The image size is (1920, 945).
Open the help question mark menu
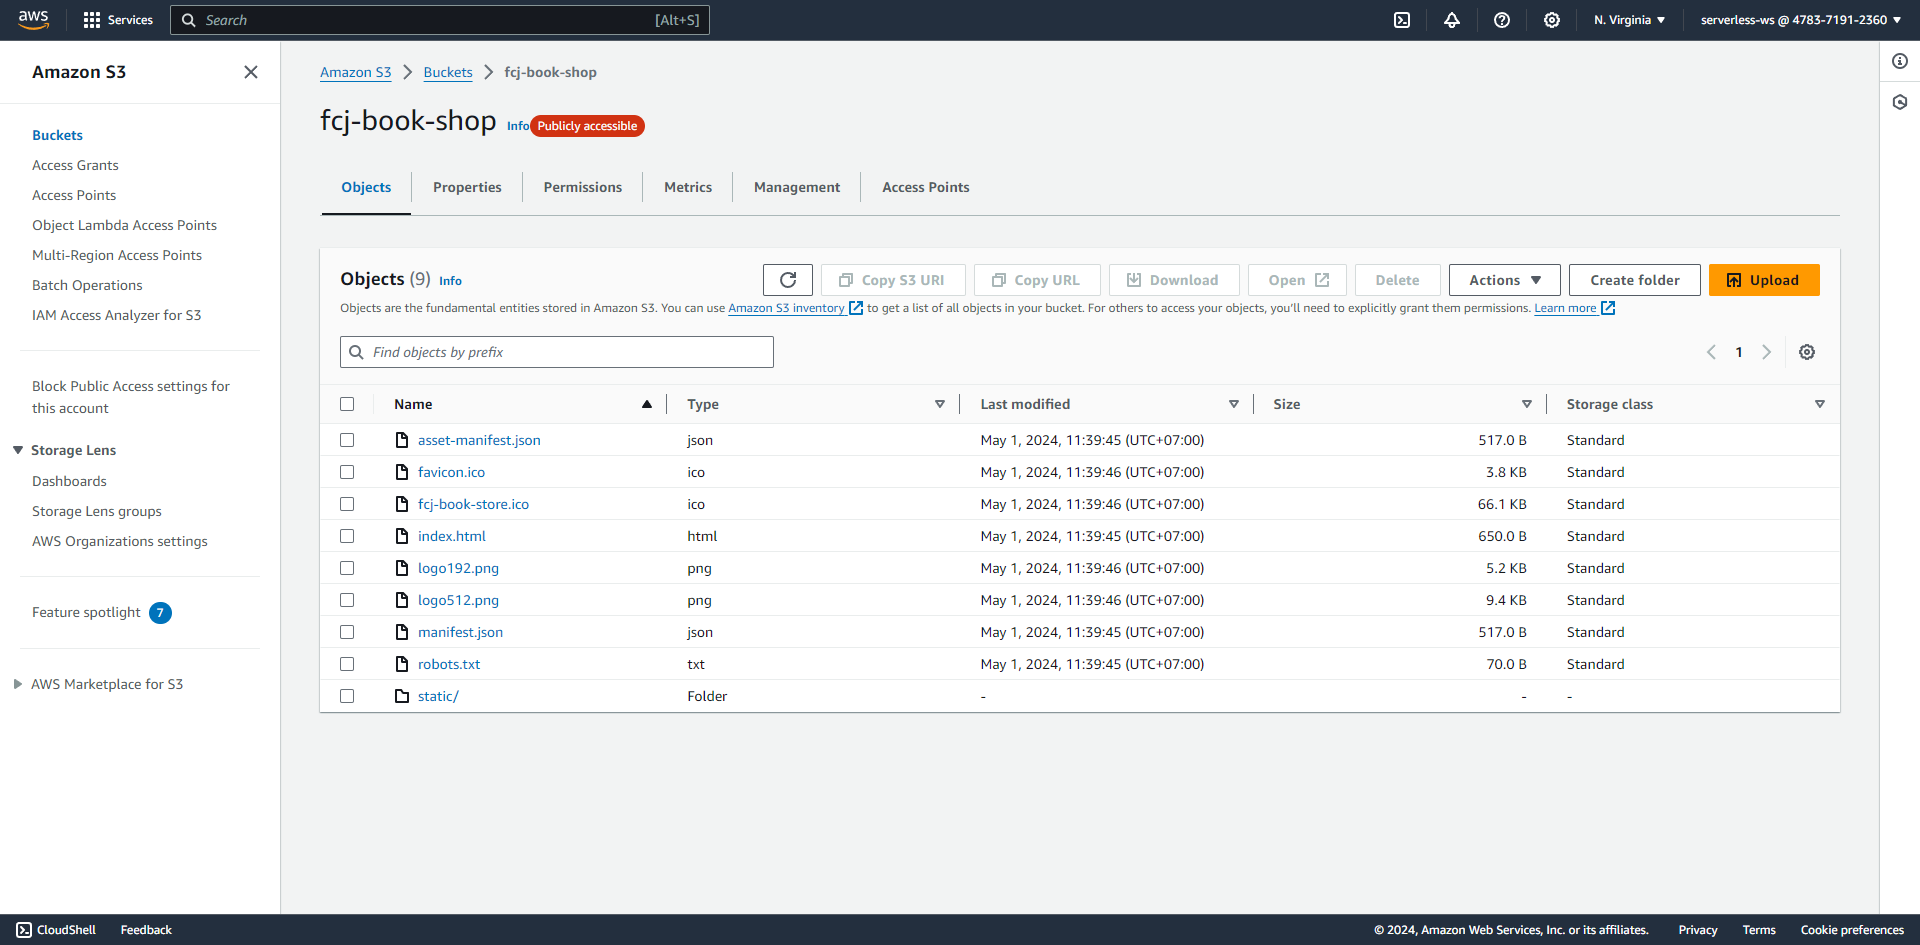(x=1502, y=20)
